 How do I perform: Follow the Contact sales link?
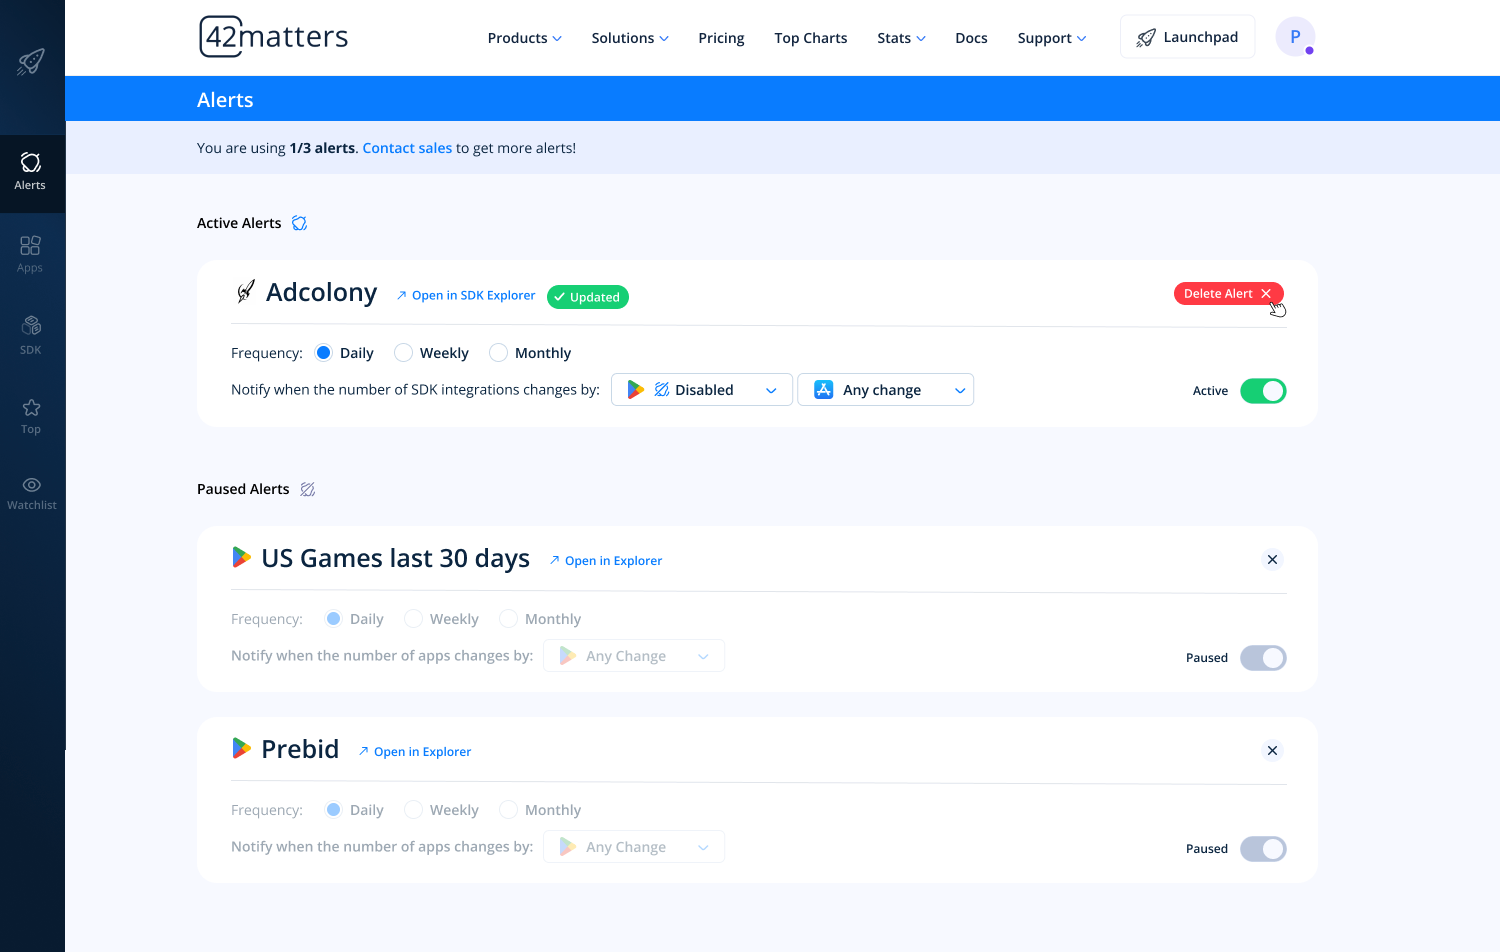407,148
